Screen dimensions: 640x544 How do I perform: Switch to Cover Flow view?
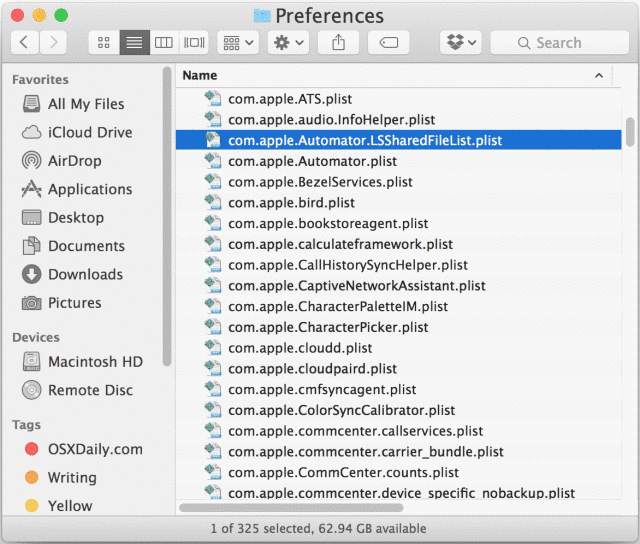pos(193,43)
